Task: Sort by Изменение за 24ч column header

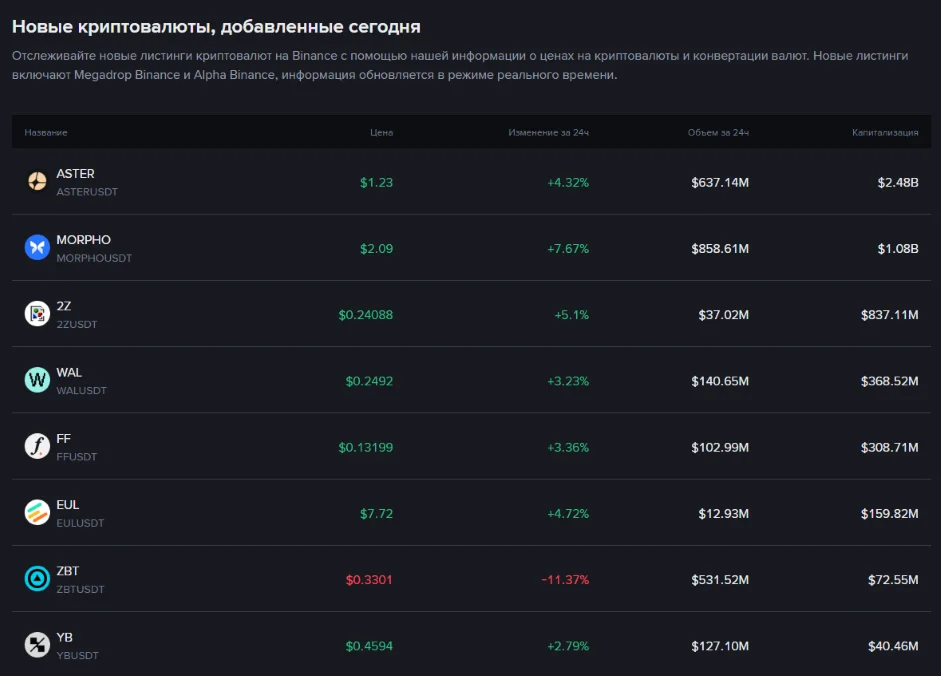Action: (x=545, y=131)
